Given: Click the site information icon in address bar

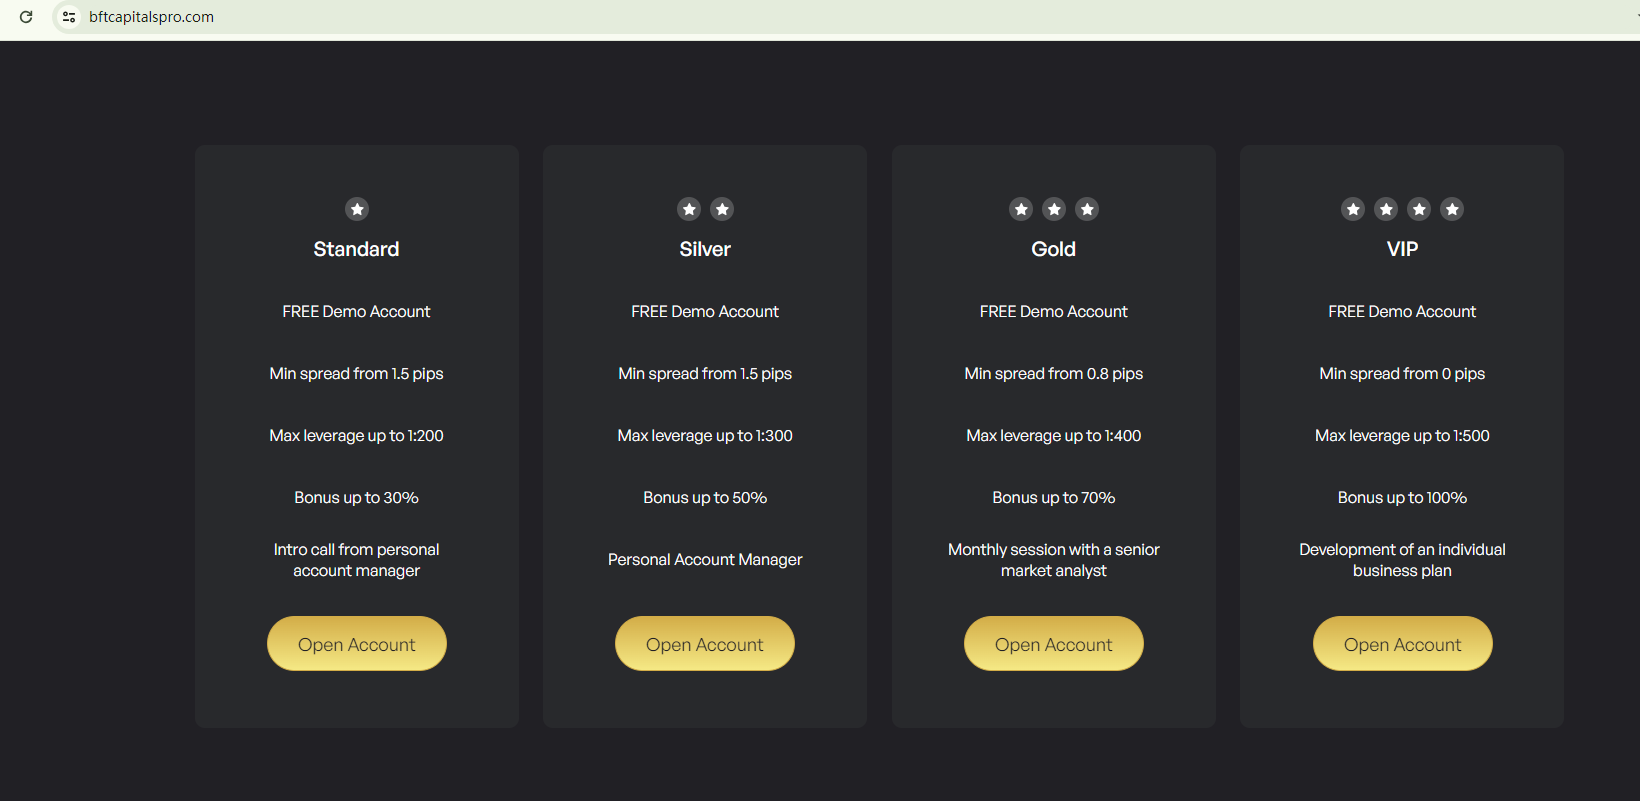Looking at the screenshot, I should 69,17.
